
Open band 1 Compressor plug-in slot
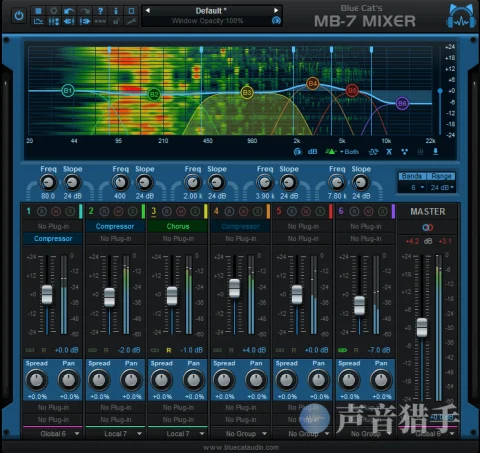(x=53, y=239)
